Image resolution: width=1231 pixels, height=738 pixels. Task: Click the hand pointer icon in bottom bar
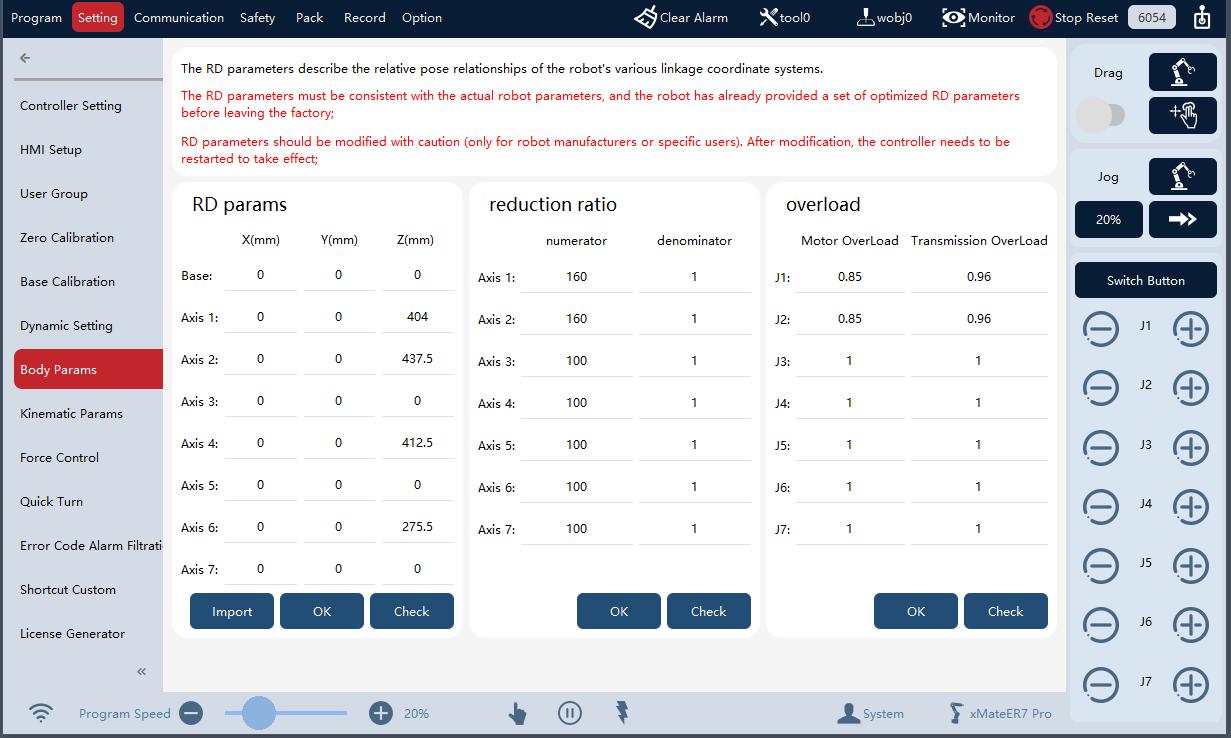[x=517, y=713]
